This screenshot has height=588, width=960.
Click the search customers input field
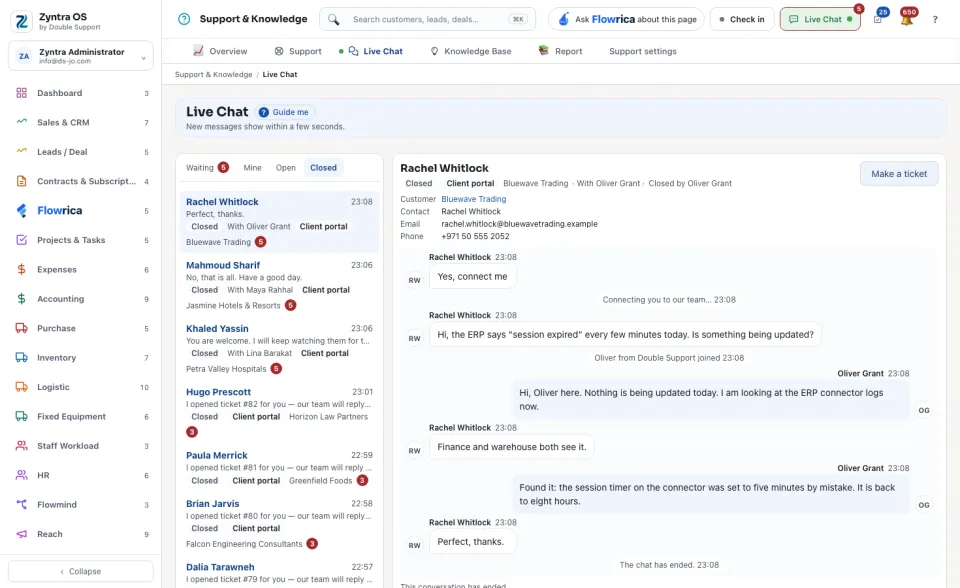(427, 19)
